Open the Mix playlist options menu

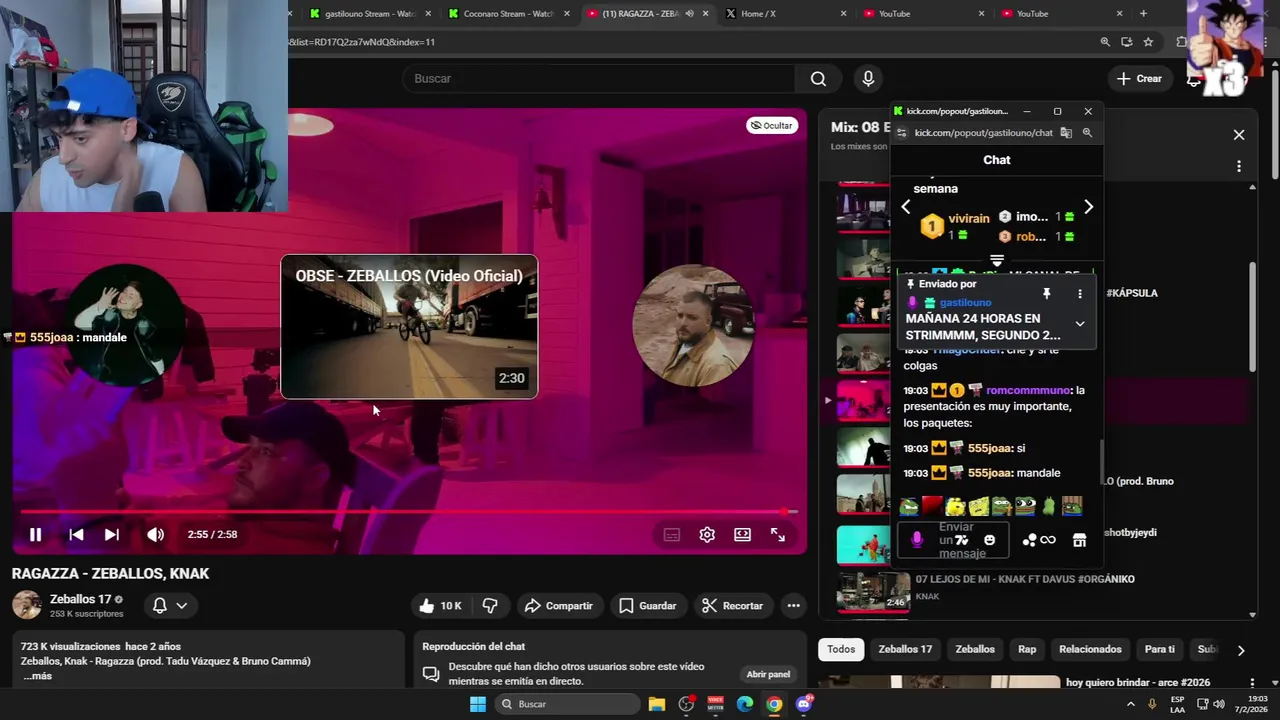click(1239, 166)
